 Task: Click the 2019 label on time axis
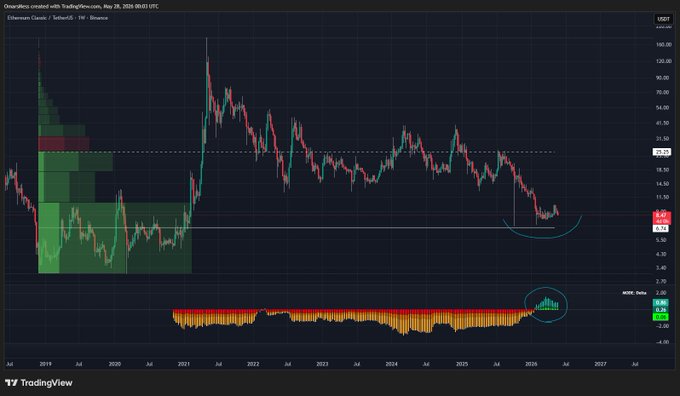pyautogui.click(x=46, y=364)
